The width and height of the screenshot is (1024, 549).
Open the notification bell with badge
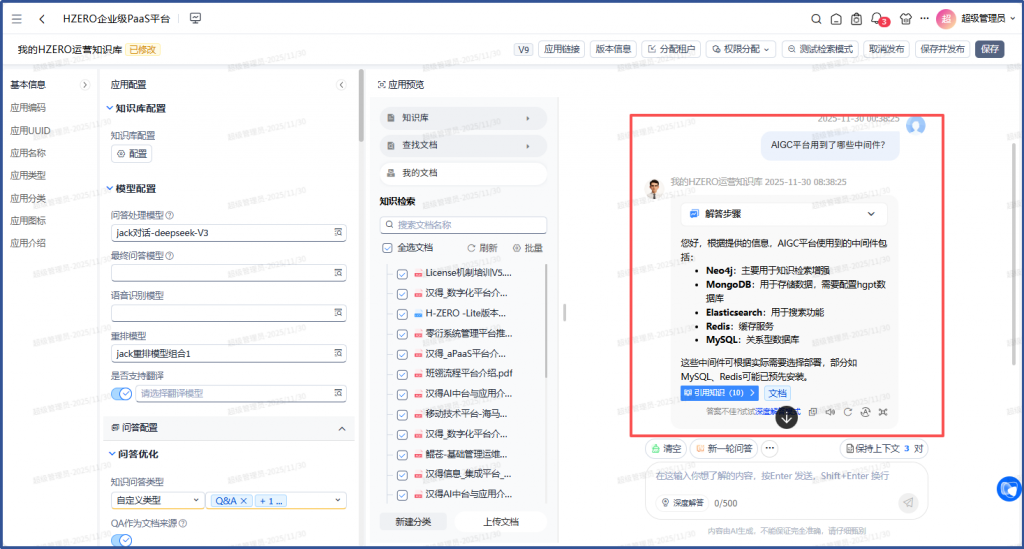877,19
